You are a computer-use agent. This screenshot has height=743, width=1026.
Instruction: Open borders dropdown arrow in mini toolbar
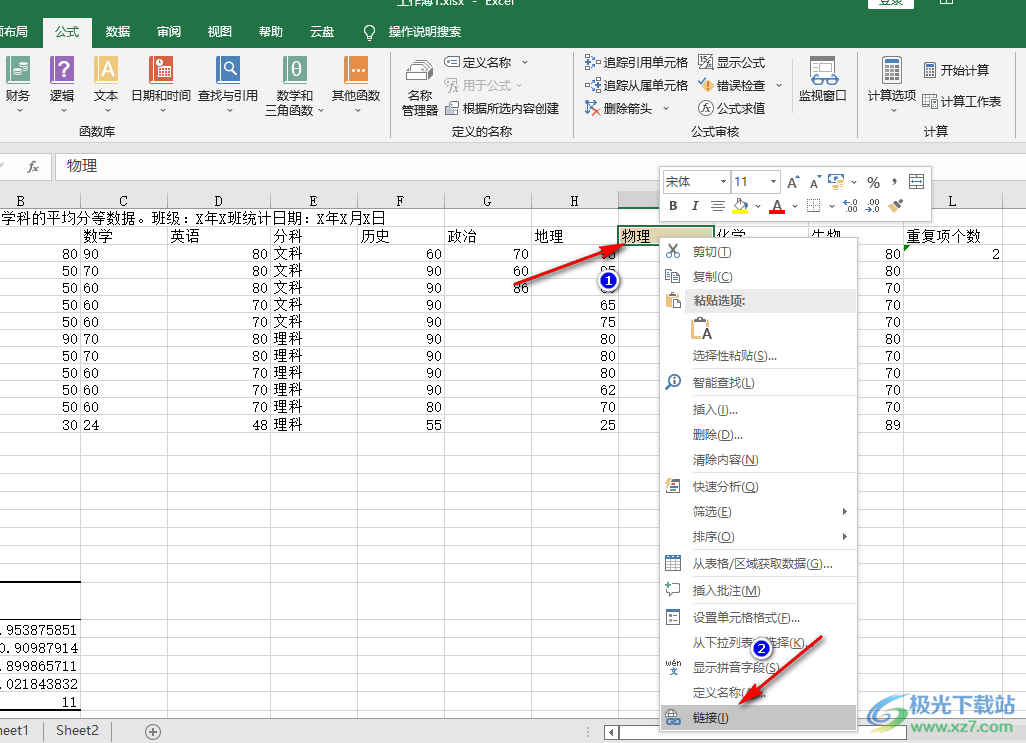832,206
